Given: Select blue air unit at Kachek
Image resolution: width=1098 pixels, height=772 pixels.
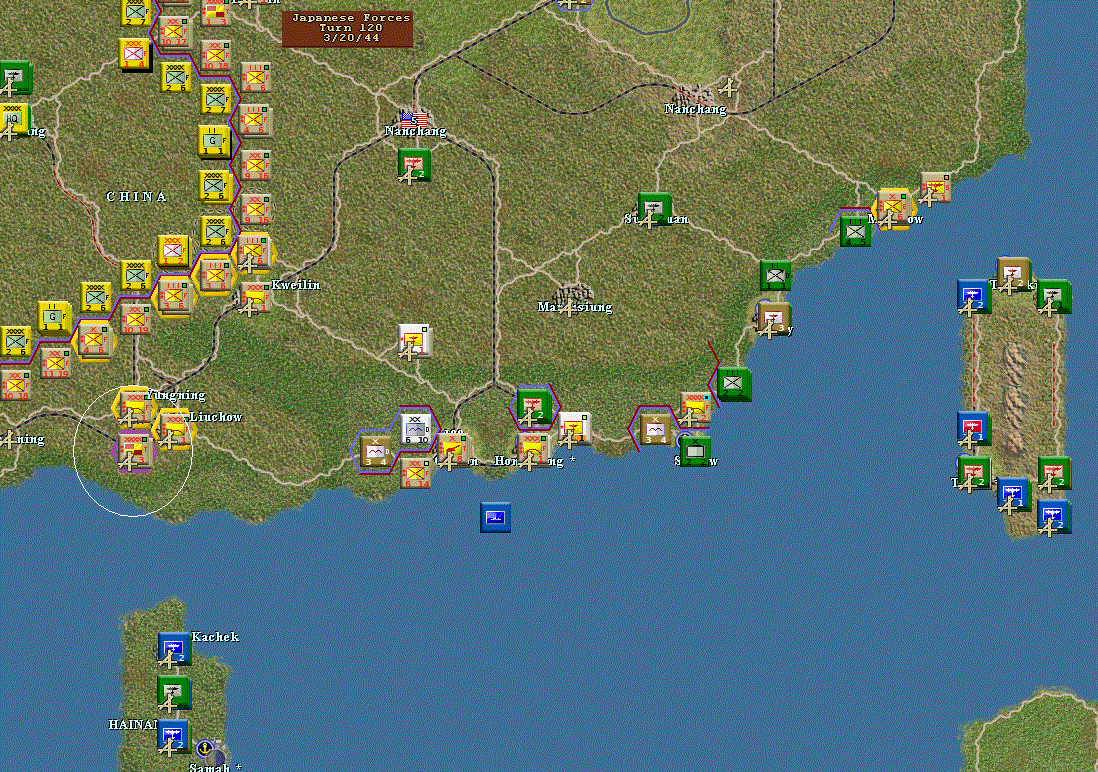Looking at the screenshot, I should coord(173,649).
